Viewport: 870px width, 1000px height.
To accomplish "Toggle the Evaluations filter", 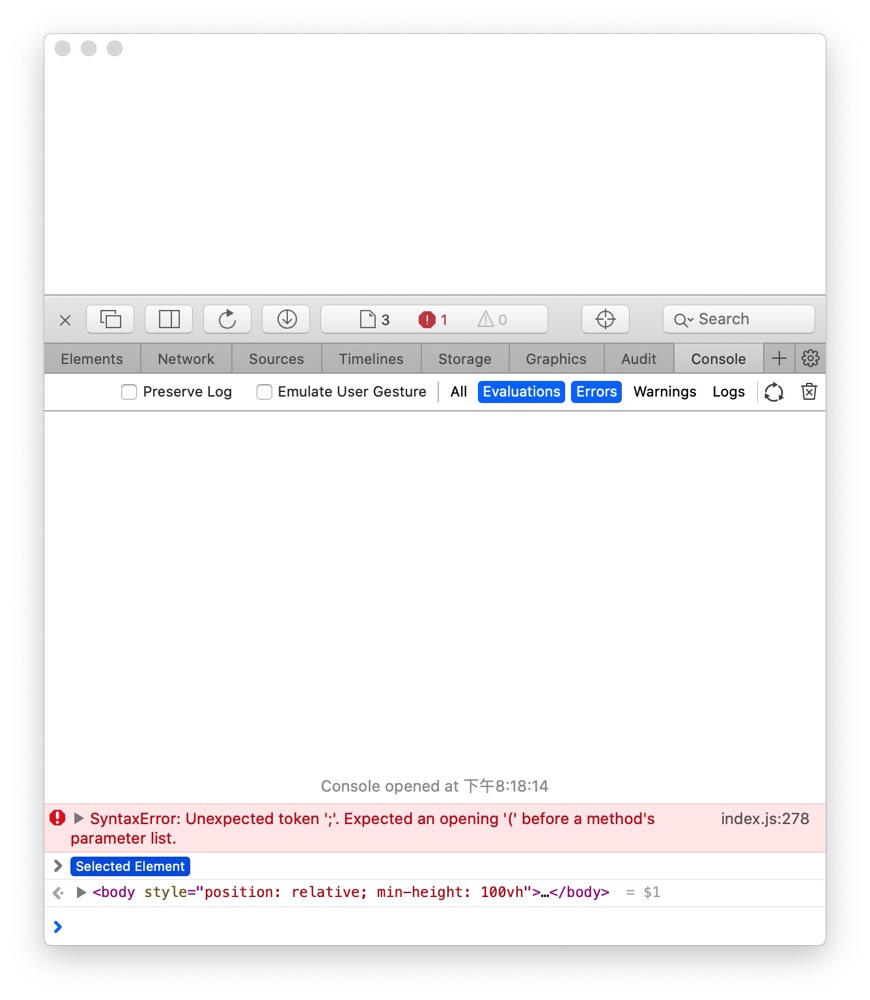I will point(521,392).
